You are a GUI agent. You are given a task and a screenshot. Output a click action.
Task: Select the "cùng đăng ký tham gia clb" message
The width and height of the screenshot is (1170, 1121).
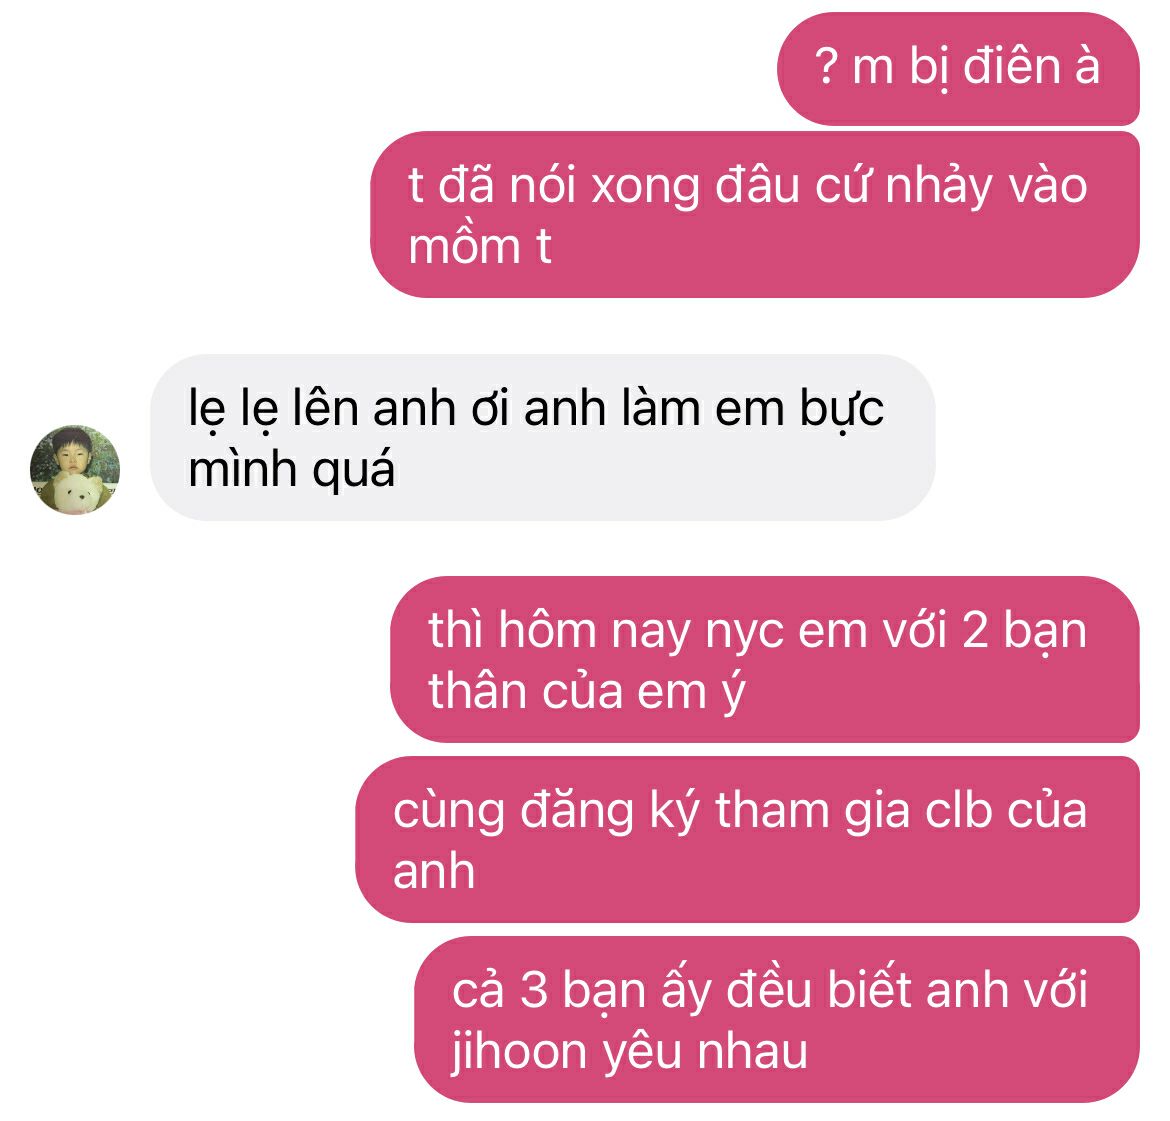748,840
